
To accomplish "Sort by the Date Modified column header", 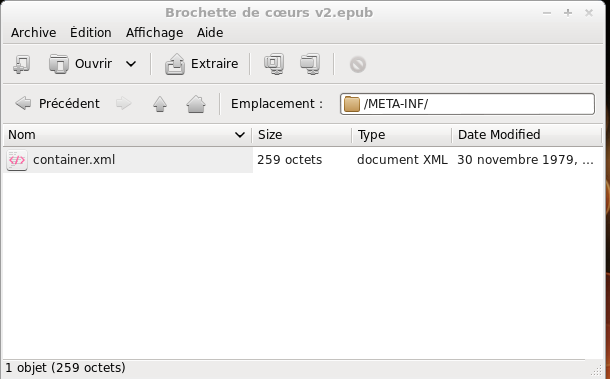I will 526,135.
